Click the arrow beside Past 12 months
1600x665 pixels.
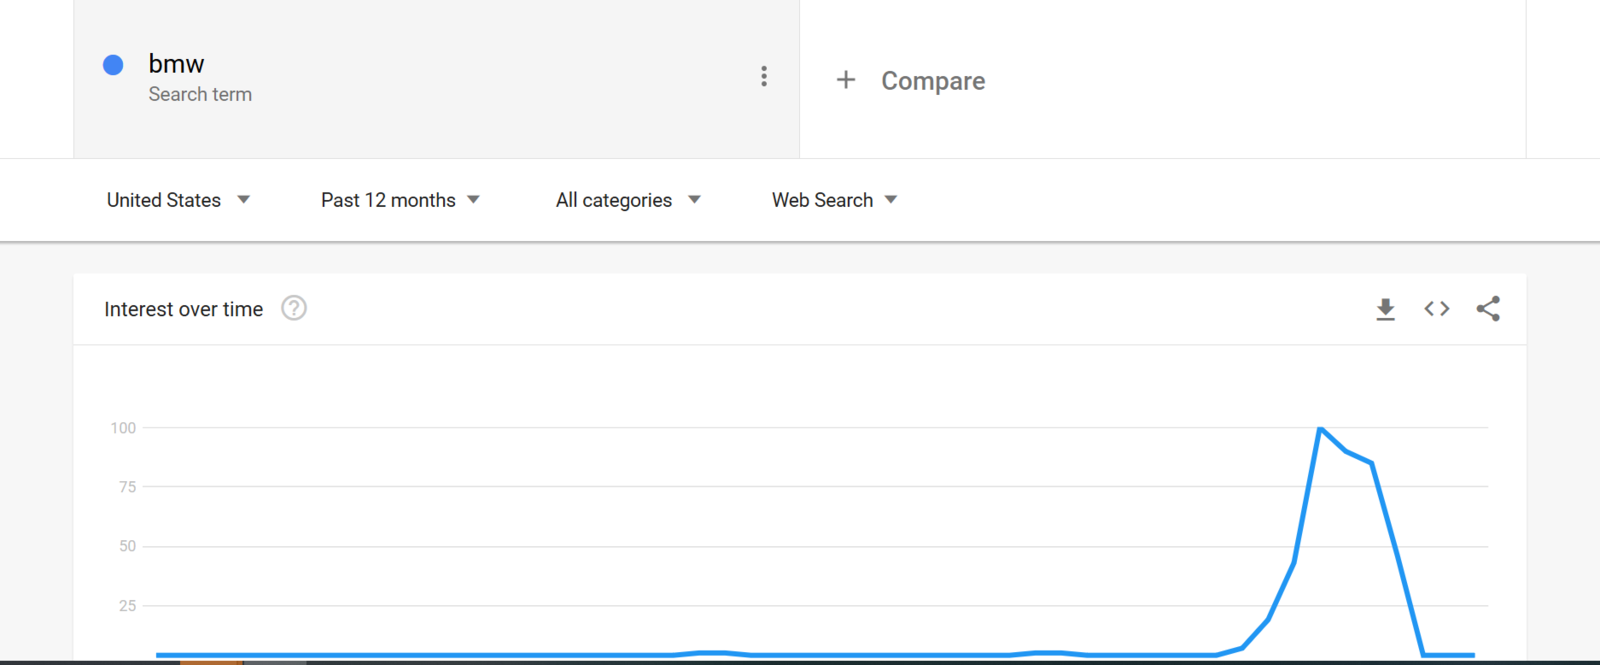pos(474,200)
